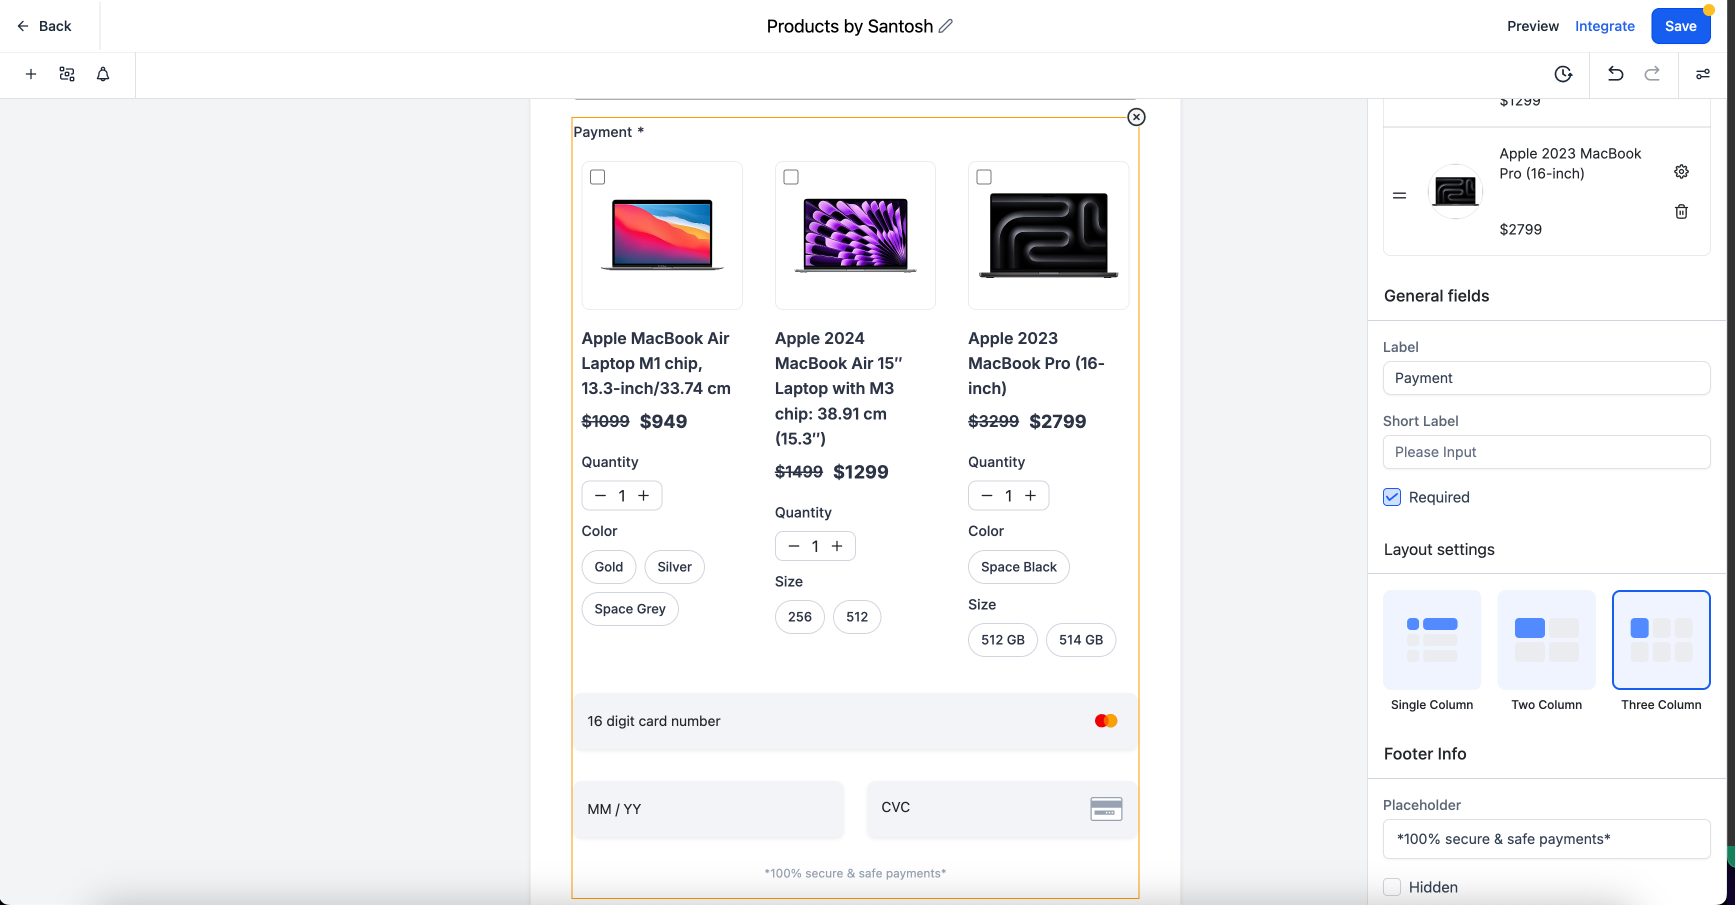1735x905 pixels.
Task: Click the redo arrow icon
Action: 1652,74
